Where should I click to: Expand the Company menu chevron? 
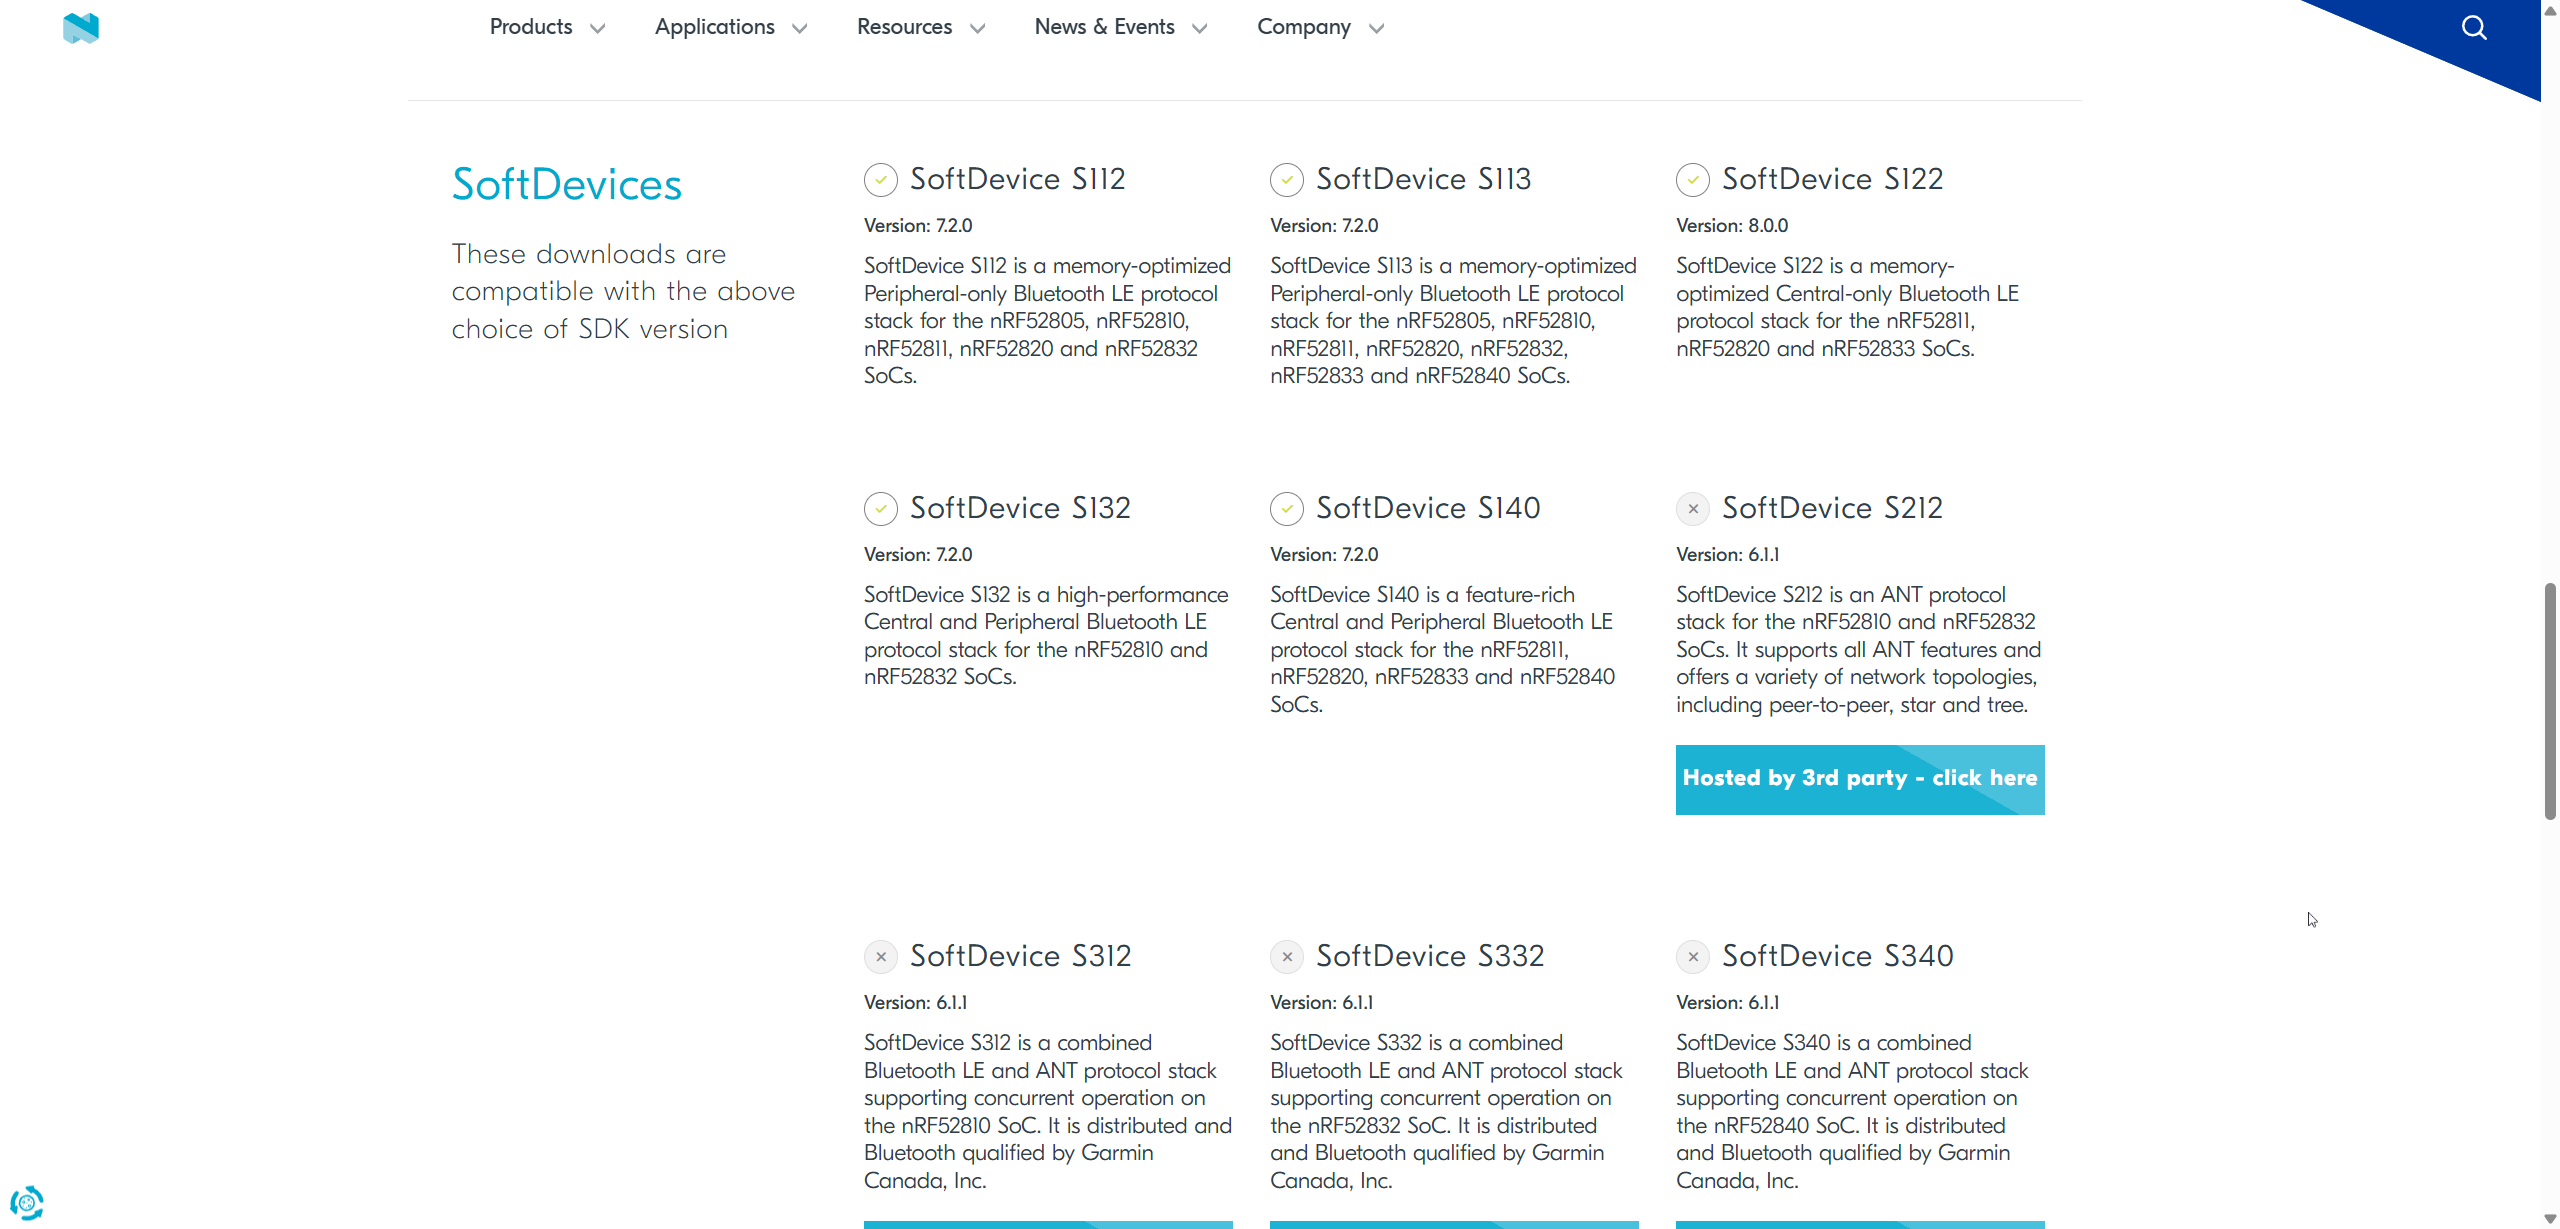click(x=1377, y=29)
